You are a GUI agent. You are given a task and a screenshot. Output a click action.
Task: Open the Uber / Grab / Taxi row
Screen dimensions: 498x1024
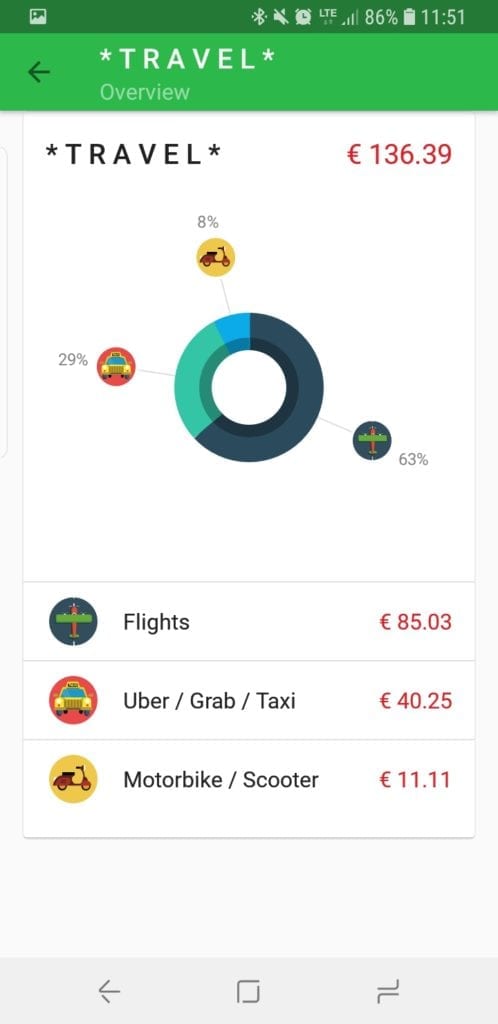coord(249,700)
